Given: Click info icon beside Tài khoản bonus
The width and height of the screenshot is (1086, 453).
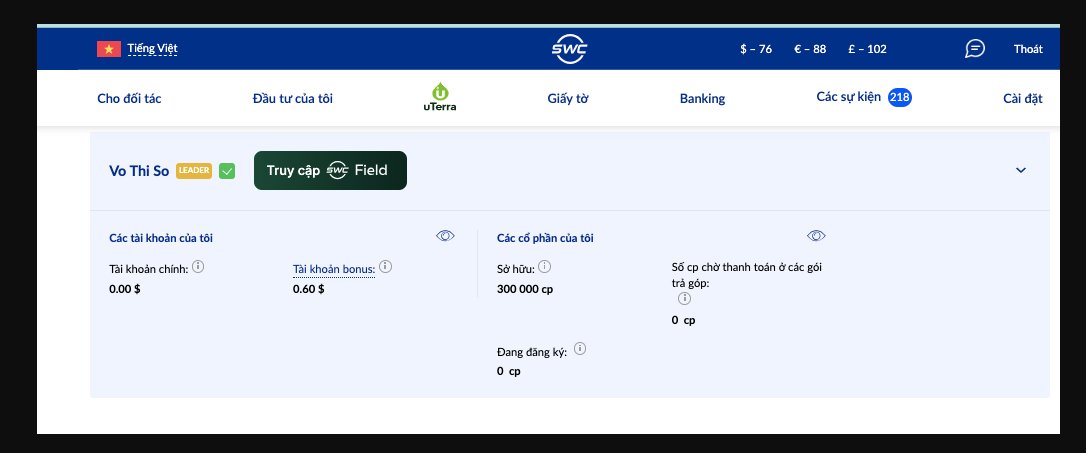Looking at the screenshot, I should pos(385,266).
